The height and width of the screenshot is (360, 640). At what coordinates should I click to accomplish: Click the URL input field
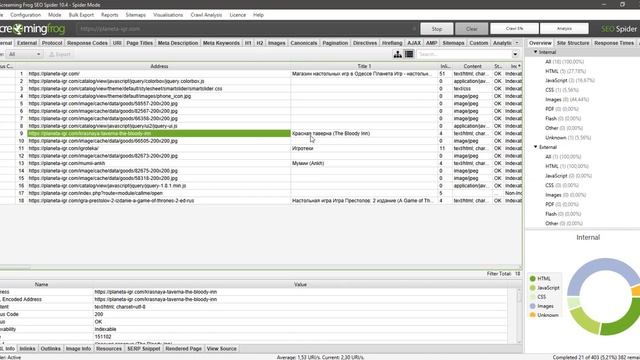(247, 29)
